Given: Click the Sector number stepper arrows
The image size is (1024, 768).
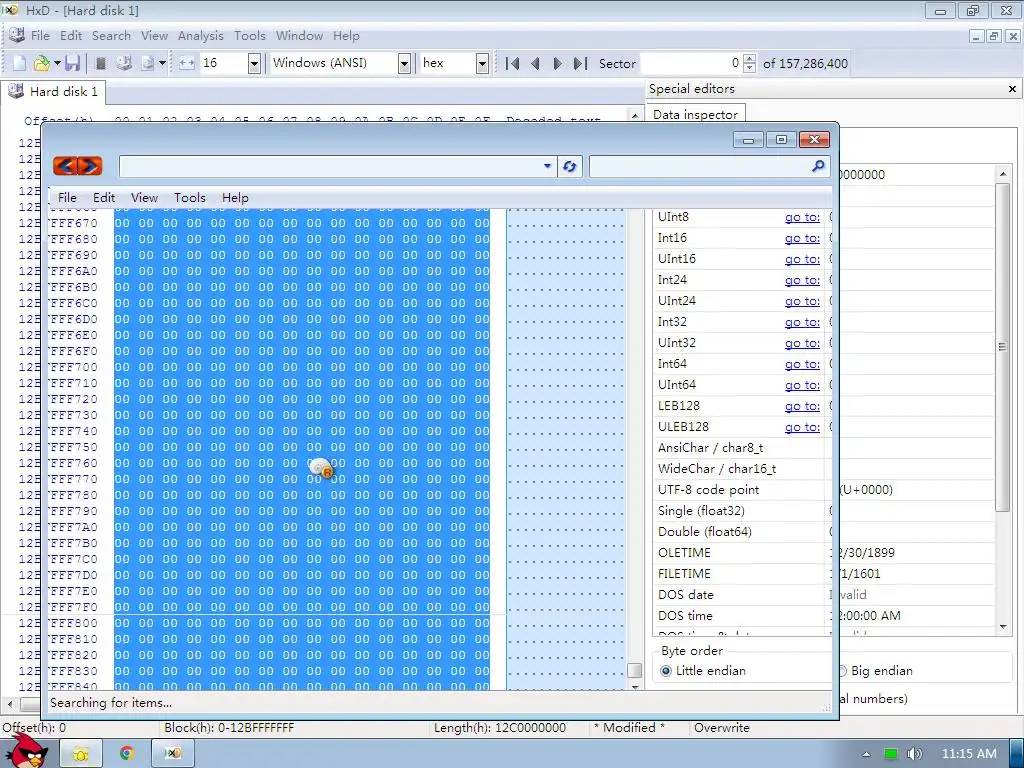Looking at the screenshot, I should coord(750,63).
